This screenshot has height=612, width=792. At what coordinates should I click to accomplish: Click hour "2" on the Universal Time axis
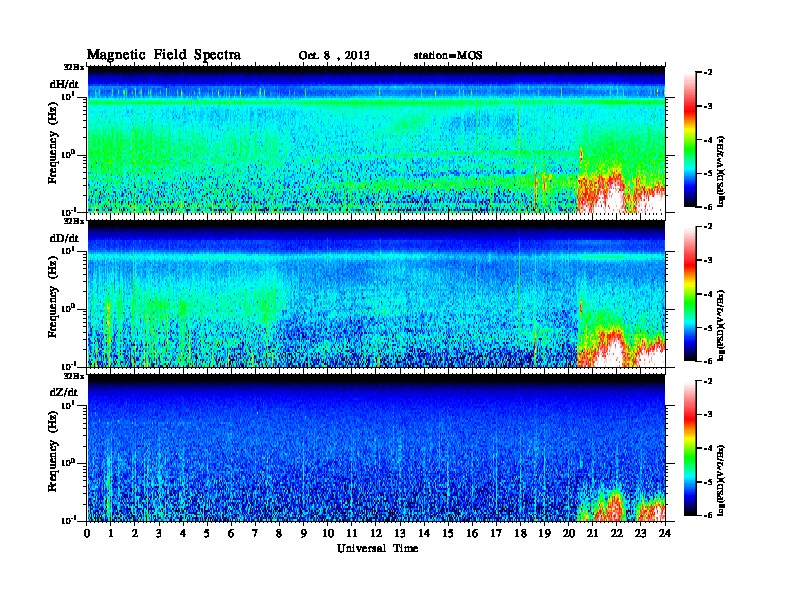click(x=135, y=533)
